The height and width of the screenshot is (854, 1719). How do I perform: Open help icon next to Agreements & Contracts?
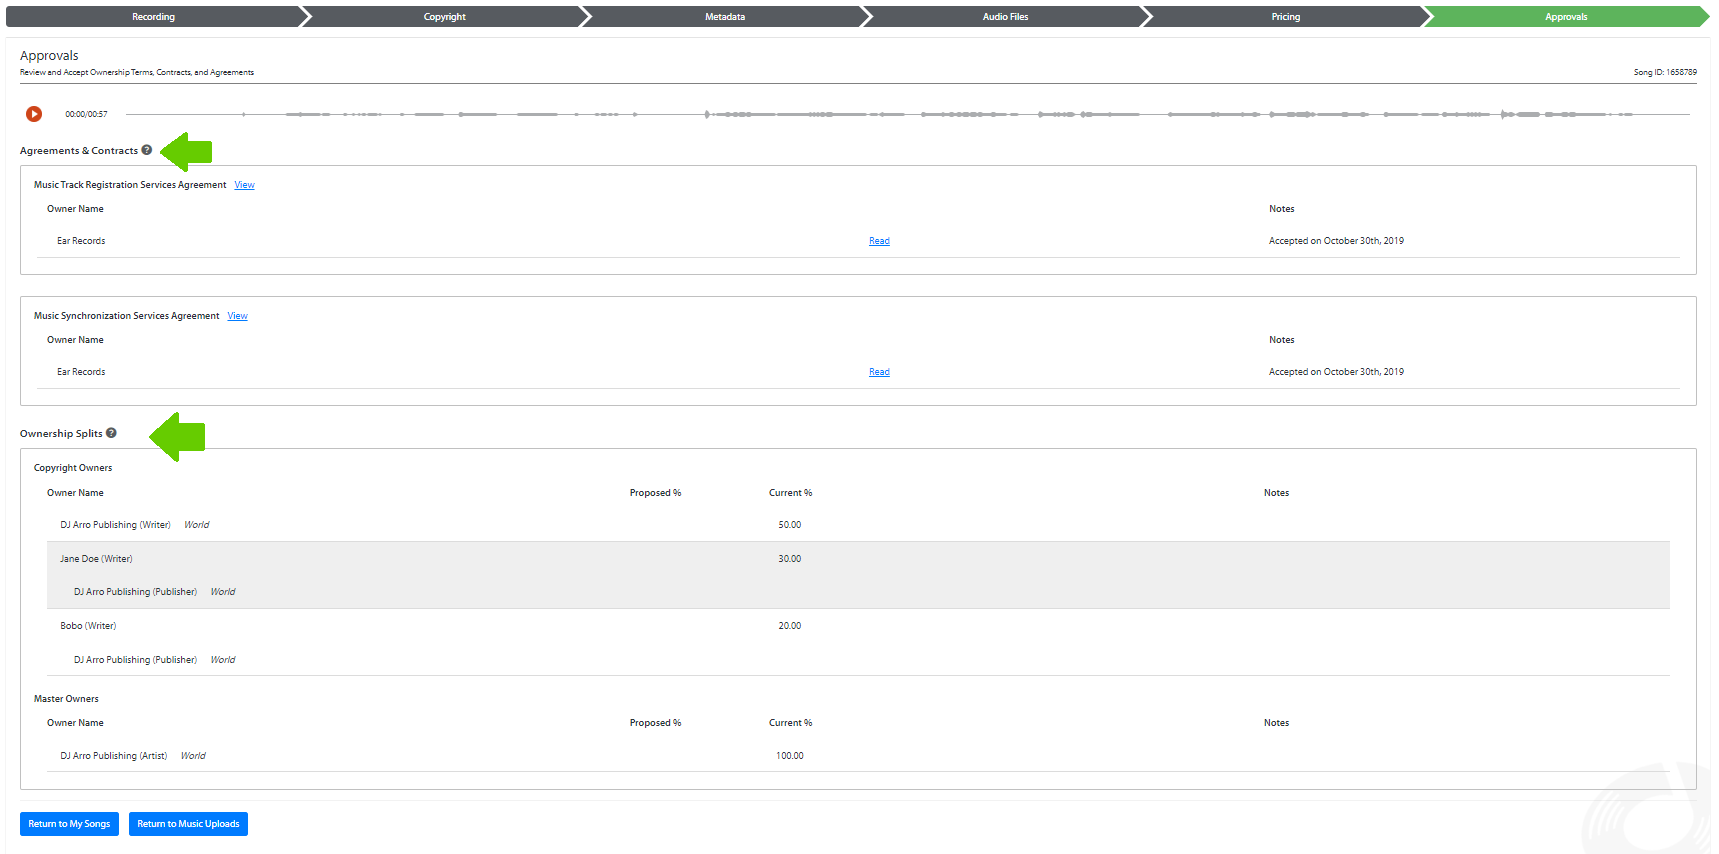tap(146, 150)
